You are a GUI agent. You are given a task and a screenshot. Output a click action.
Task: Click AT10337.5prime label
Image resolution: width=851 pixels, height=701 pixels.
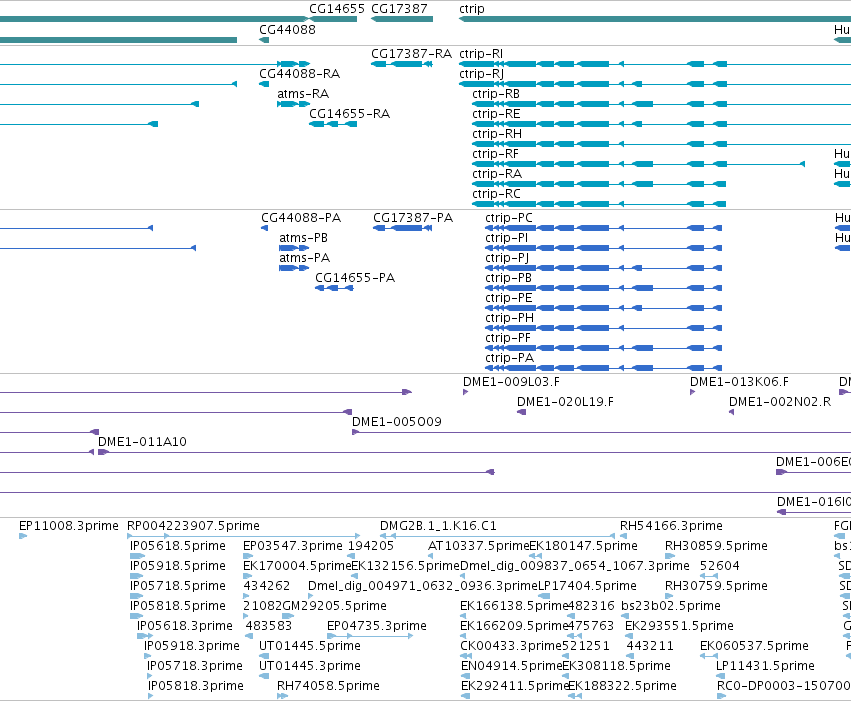click(x=478, y=546)
